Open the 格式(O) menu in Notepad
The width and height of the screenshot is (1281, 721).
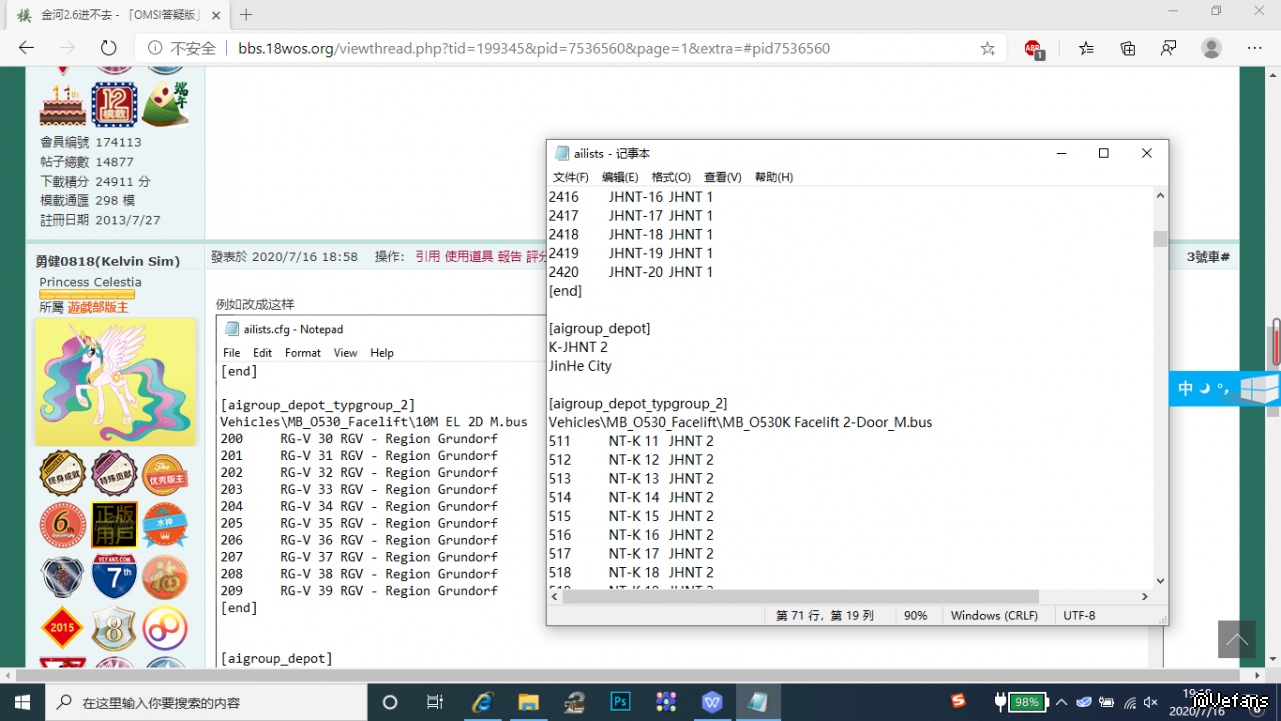point(670,177)
